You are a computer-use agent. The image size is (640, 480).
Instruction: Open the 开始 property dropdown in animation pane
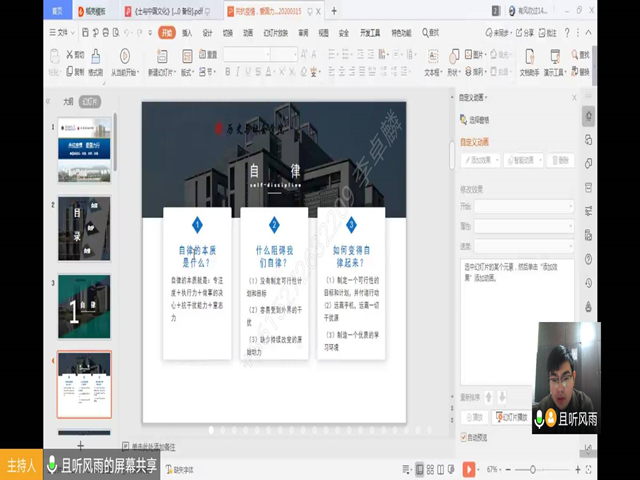click(x=523, y=207)
